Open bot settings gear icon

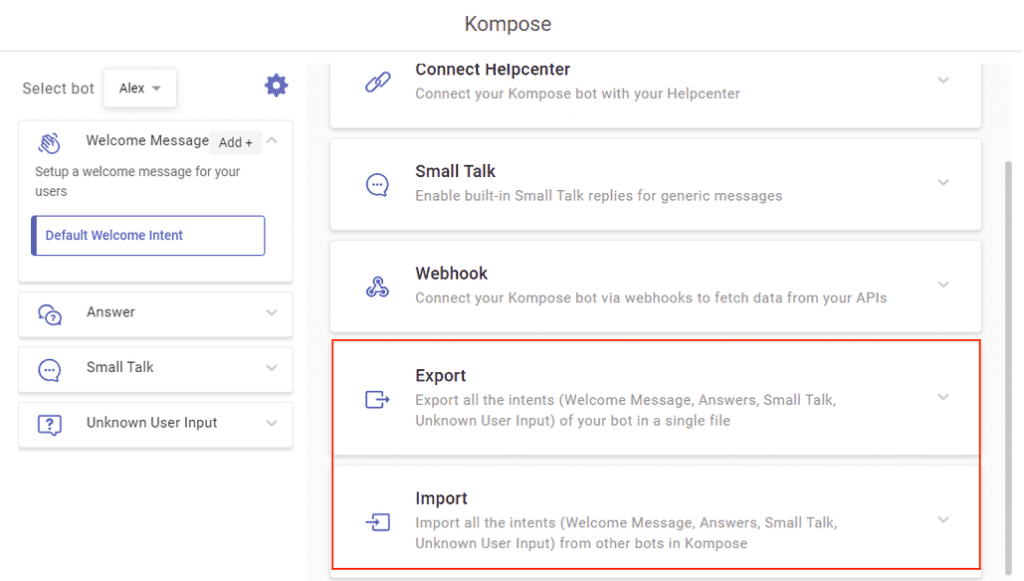[x=276, y=86]
